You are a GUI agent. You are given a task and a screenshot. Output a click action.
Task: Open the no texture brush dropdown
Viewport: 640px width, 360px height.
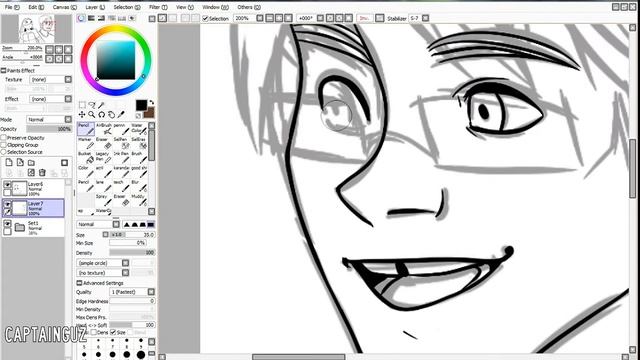[103, 273]
